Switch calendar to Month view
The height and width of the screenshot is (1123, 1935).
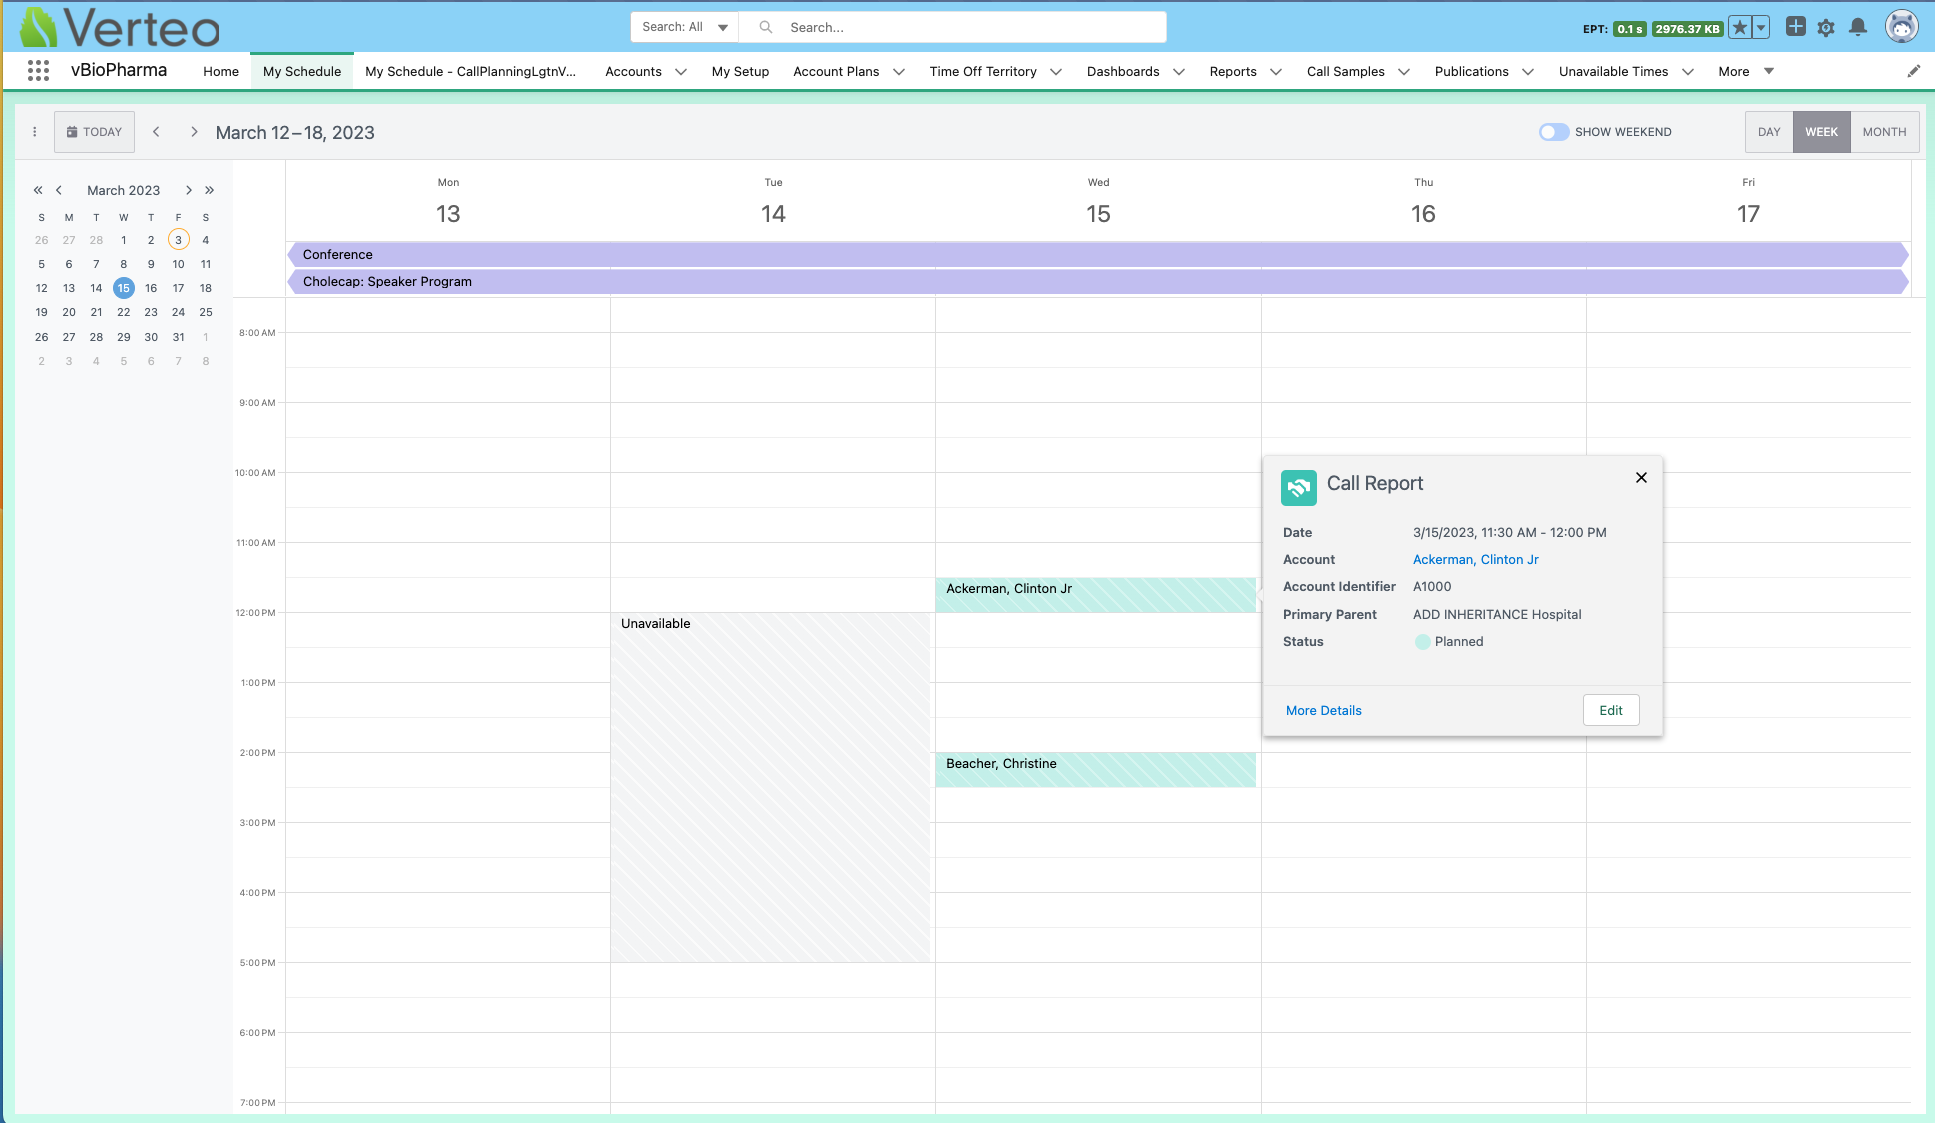pyautogui.click(x=1884, y=132)
